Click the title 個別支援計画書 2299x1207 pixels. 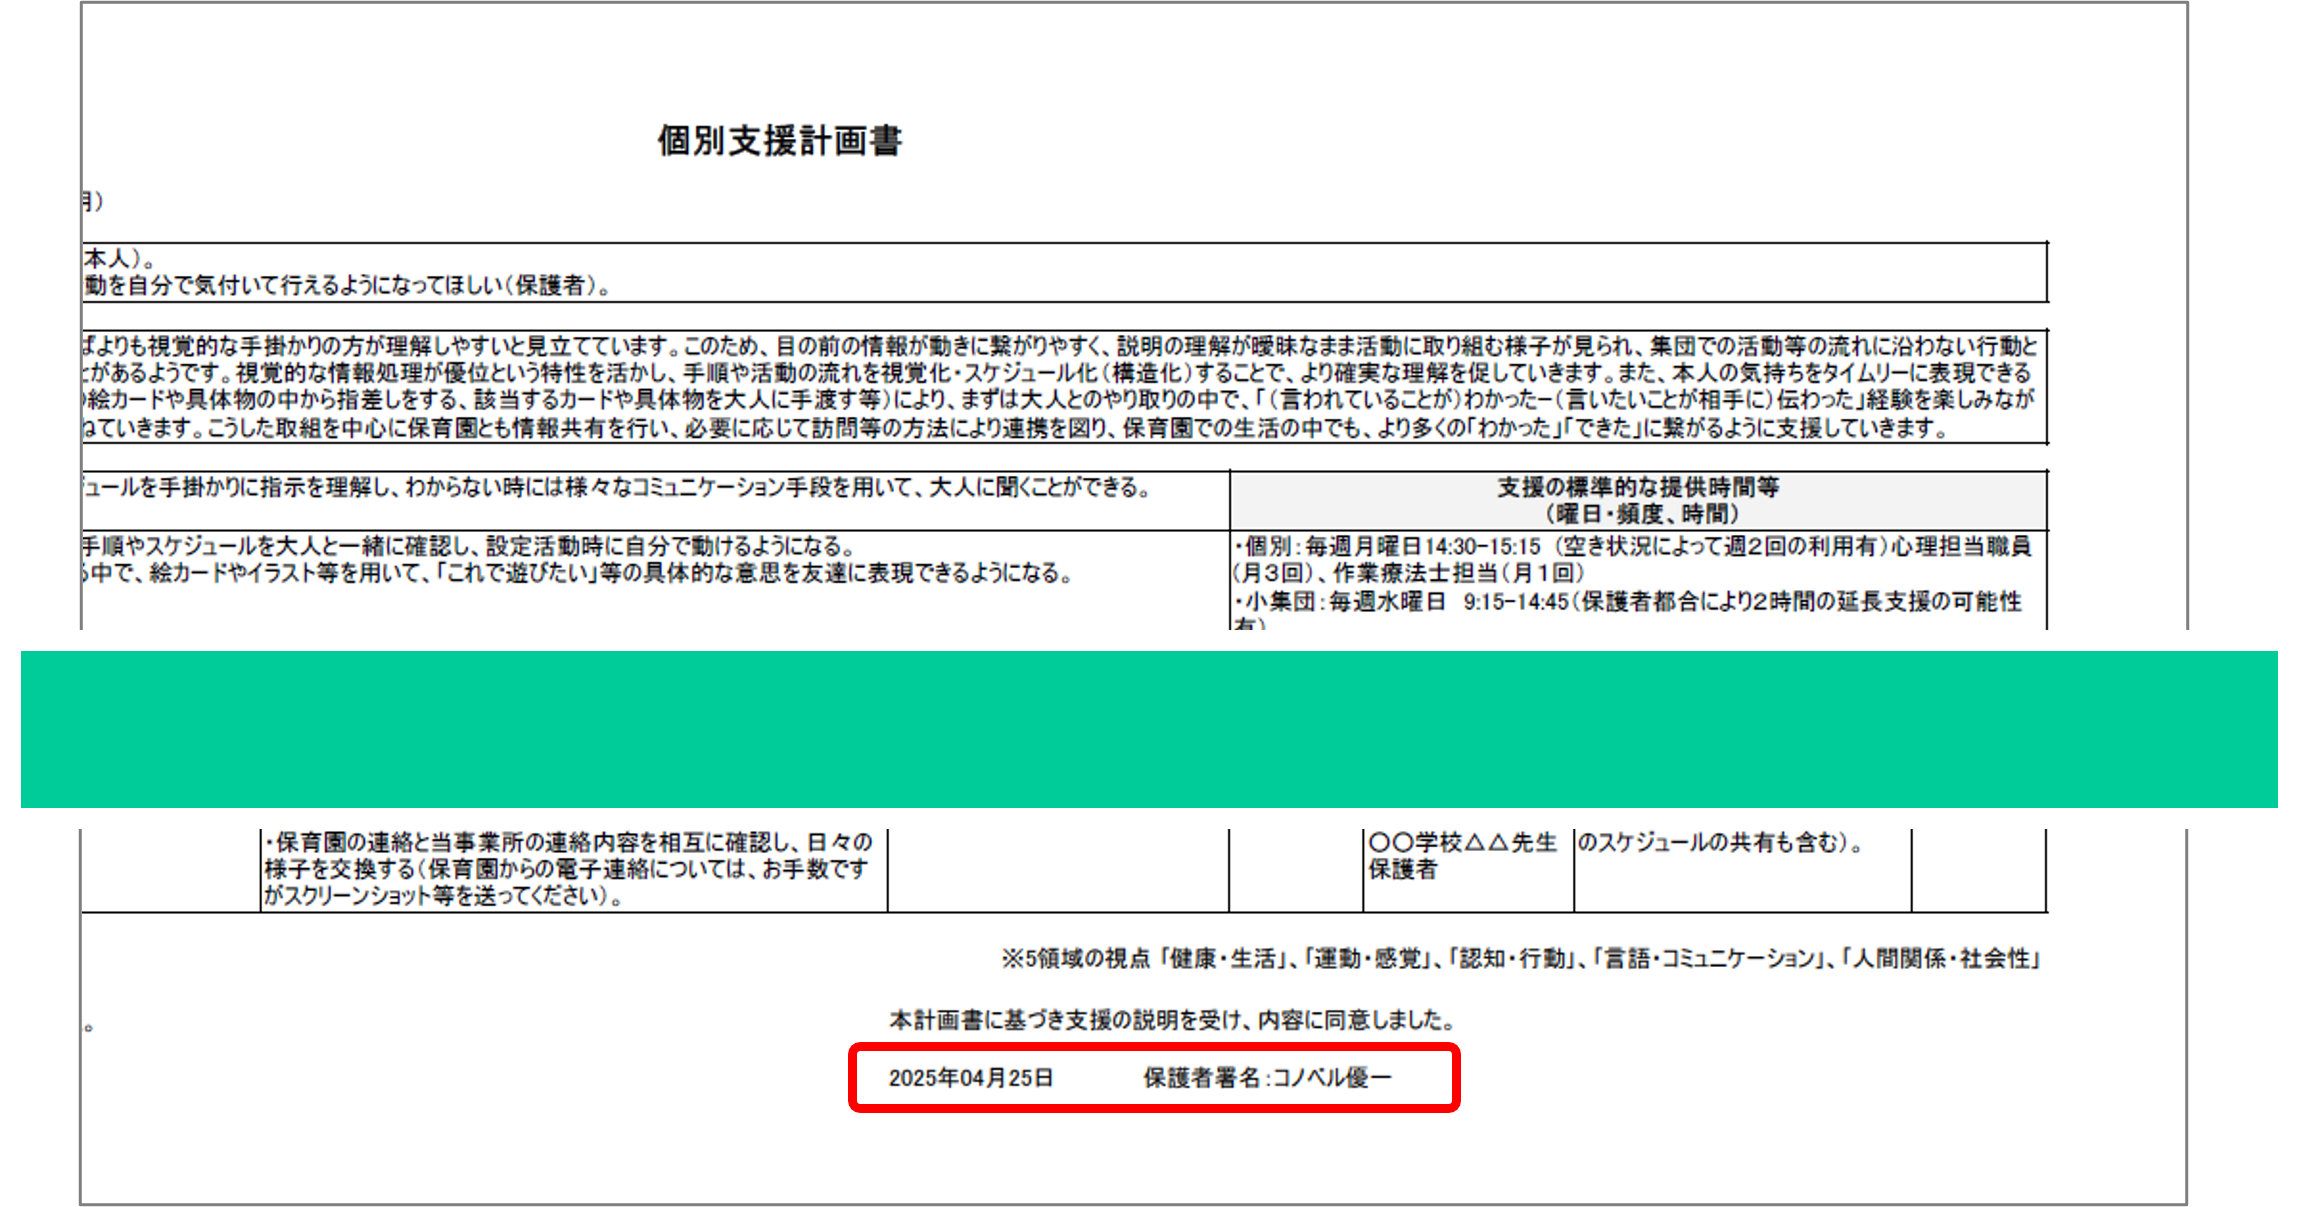pyautogui.click(x=779, y=141)
